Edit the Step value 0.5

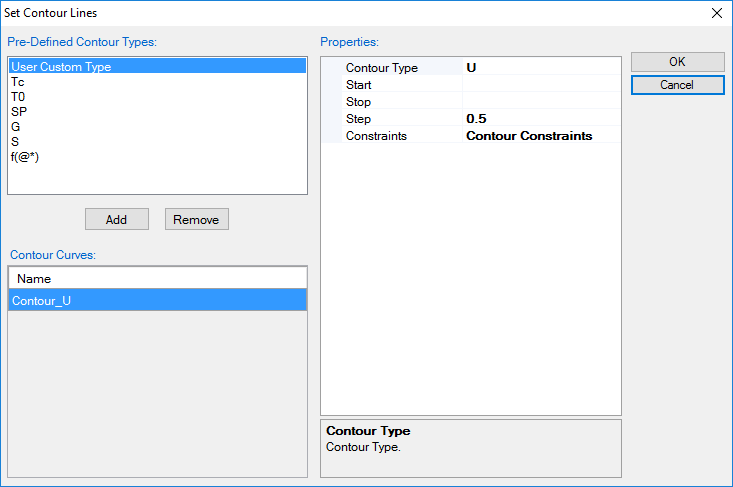pyautogui.click(x=540, y=119)
